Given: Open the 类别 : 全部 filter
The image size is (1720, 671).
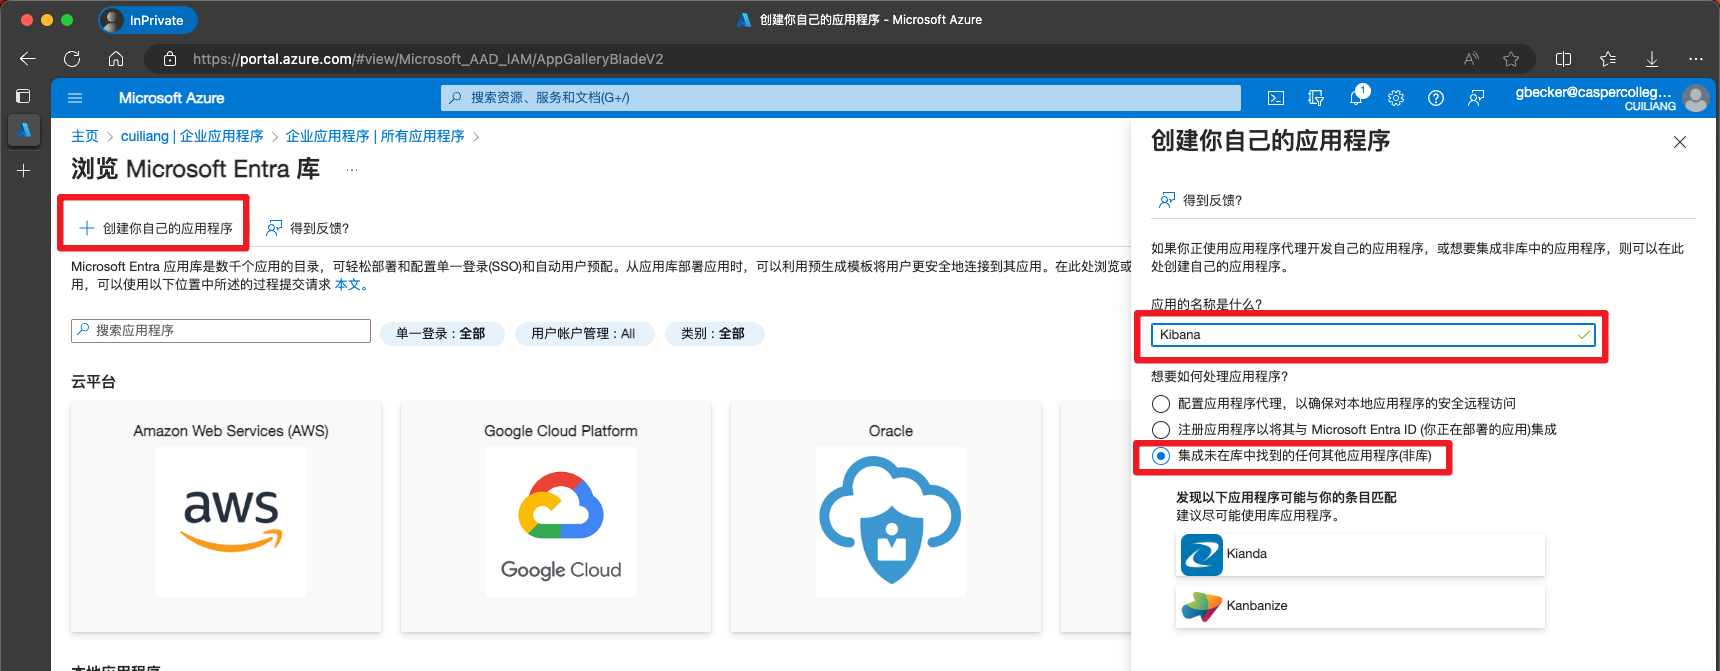Looking at the screenshot, I should point(714,334).
